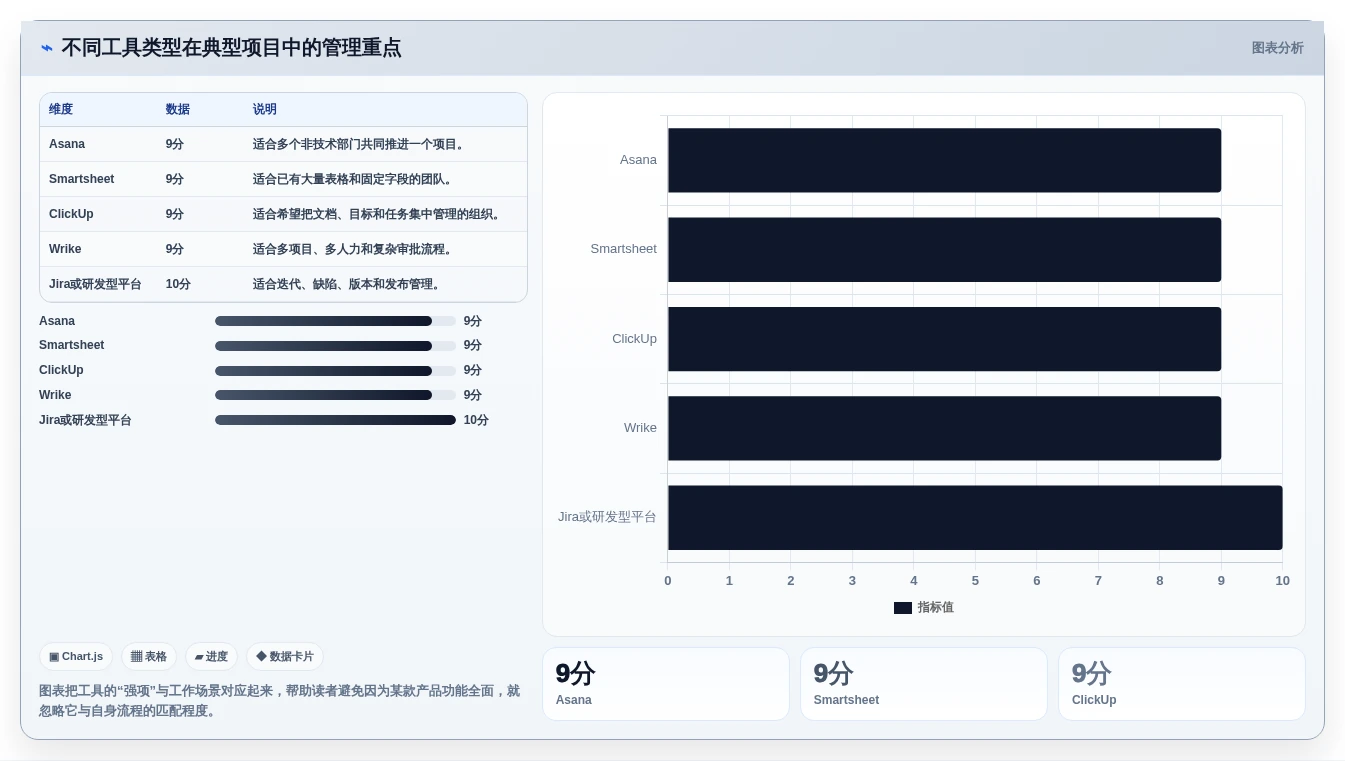This screenshot has width=1345, height=761.
Task: Click the Jira或研发型平台 bar in the chart
Action: pos(975,518)
